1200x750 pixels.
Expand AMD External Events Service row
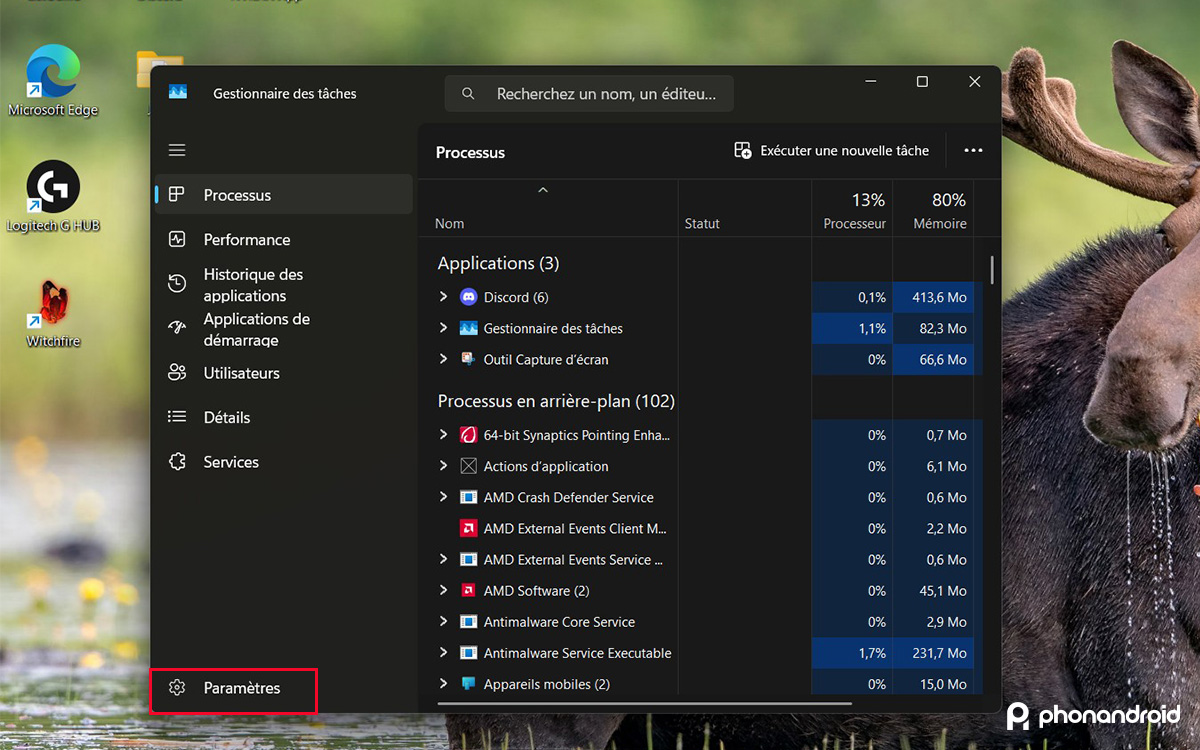click(443, 559)
